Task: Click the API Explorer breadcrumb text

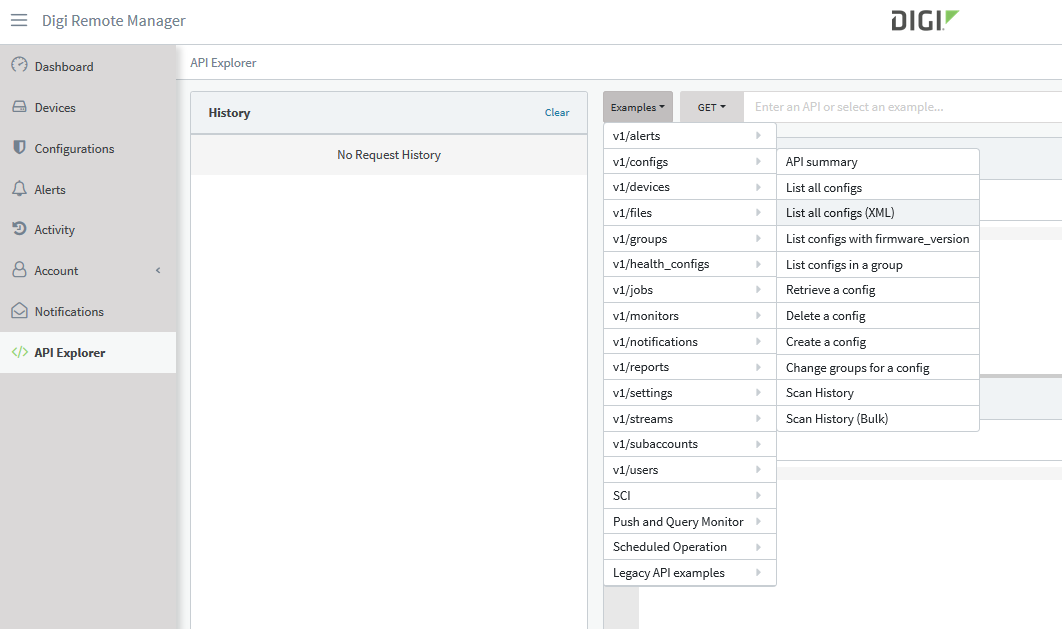Action: 223,62
